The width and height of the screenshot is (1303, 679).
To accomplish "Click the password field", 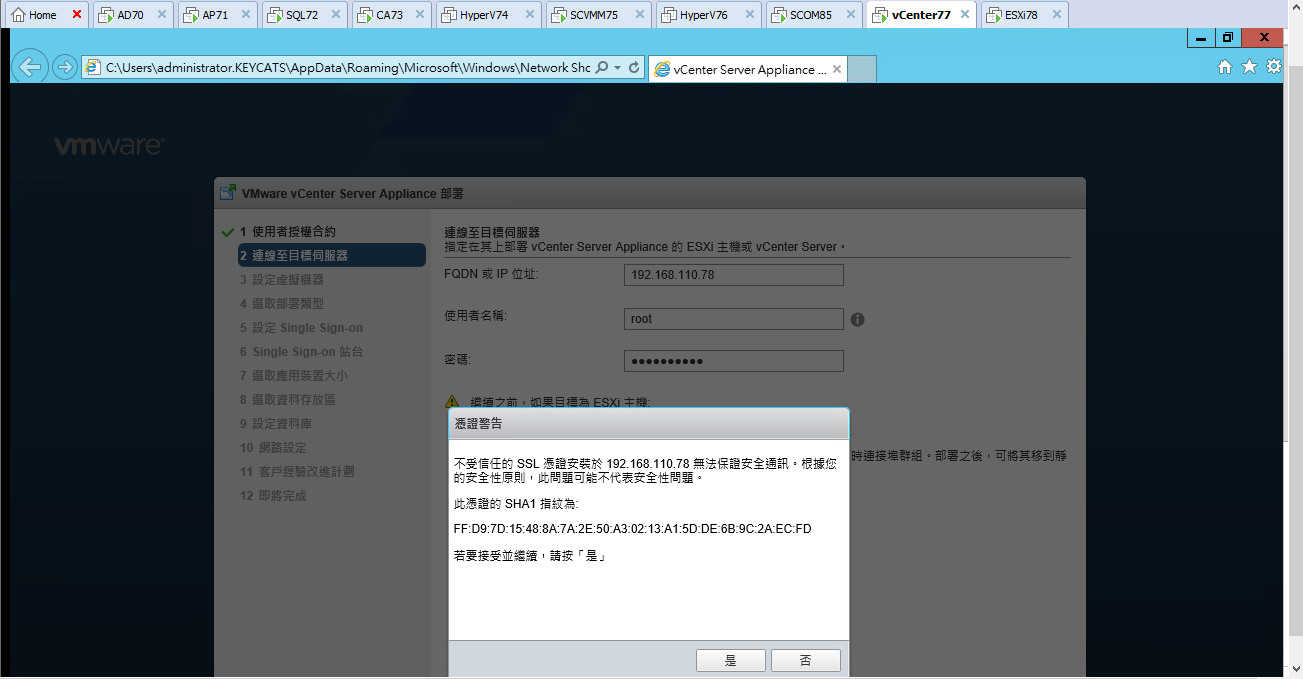I will [x=733, y=361].
